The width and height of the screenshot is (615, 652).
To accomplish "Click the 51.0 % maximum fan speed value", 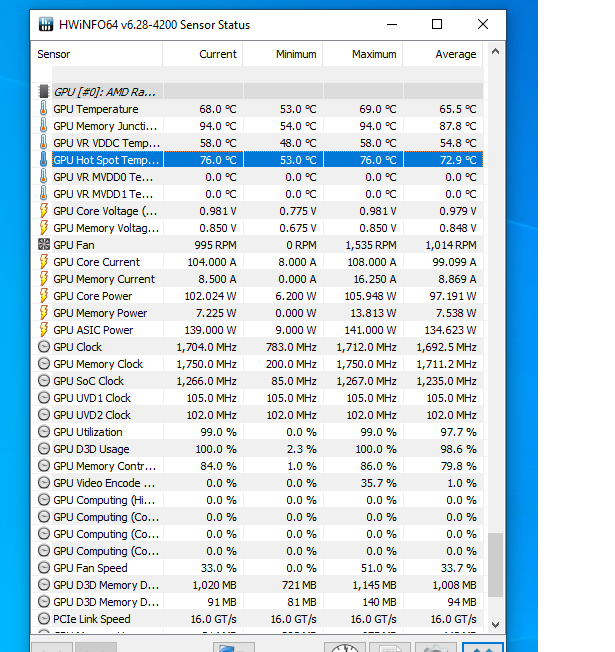I will (378, 568).
